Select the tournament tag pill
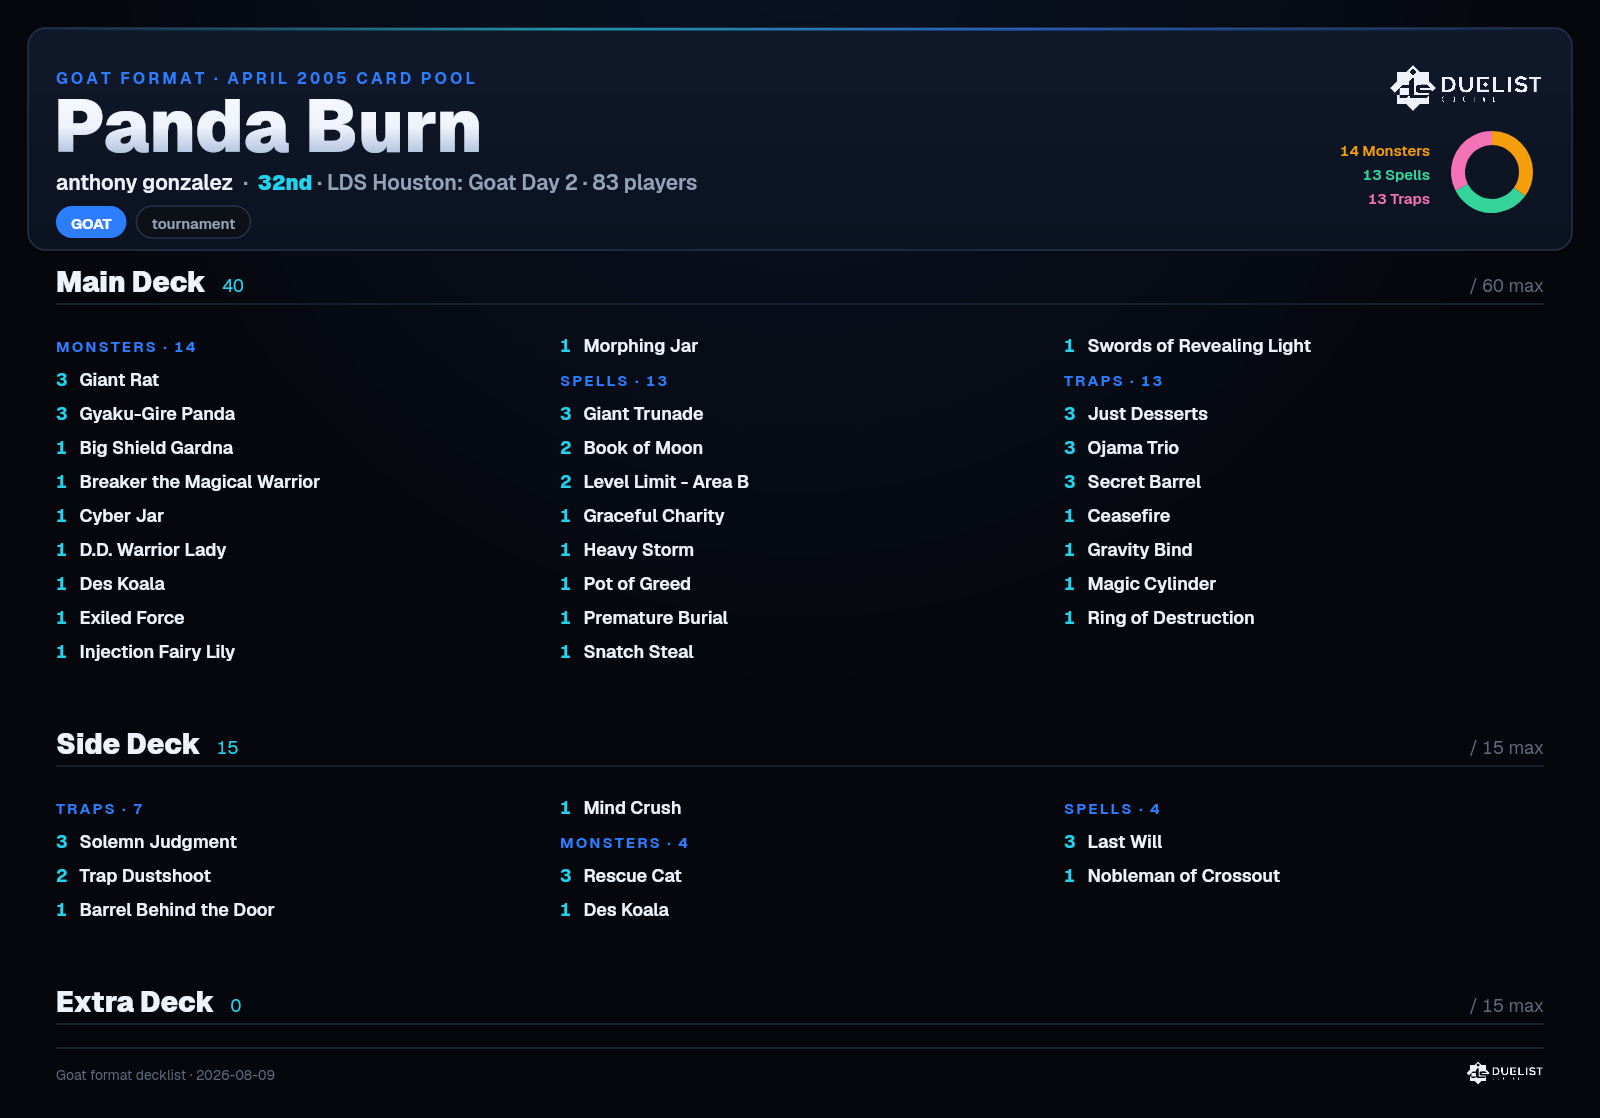 pyautogui.click(x=193, y=223)
